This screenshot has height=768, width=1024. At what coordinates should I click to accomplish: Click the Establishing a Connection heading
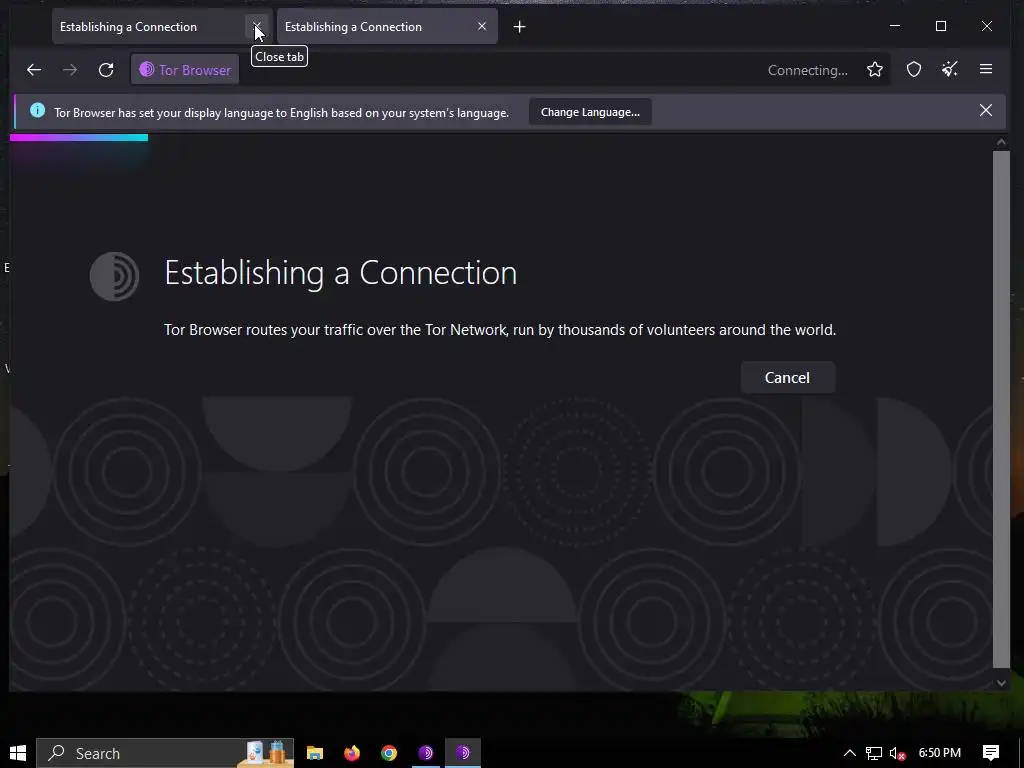(x=340, y=273)
